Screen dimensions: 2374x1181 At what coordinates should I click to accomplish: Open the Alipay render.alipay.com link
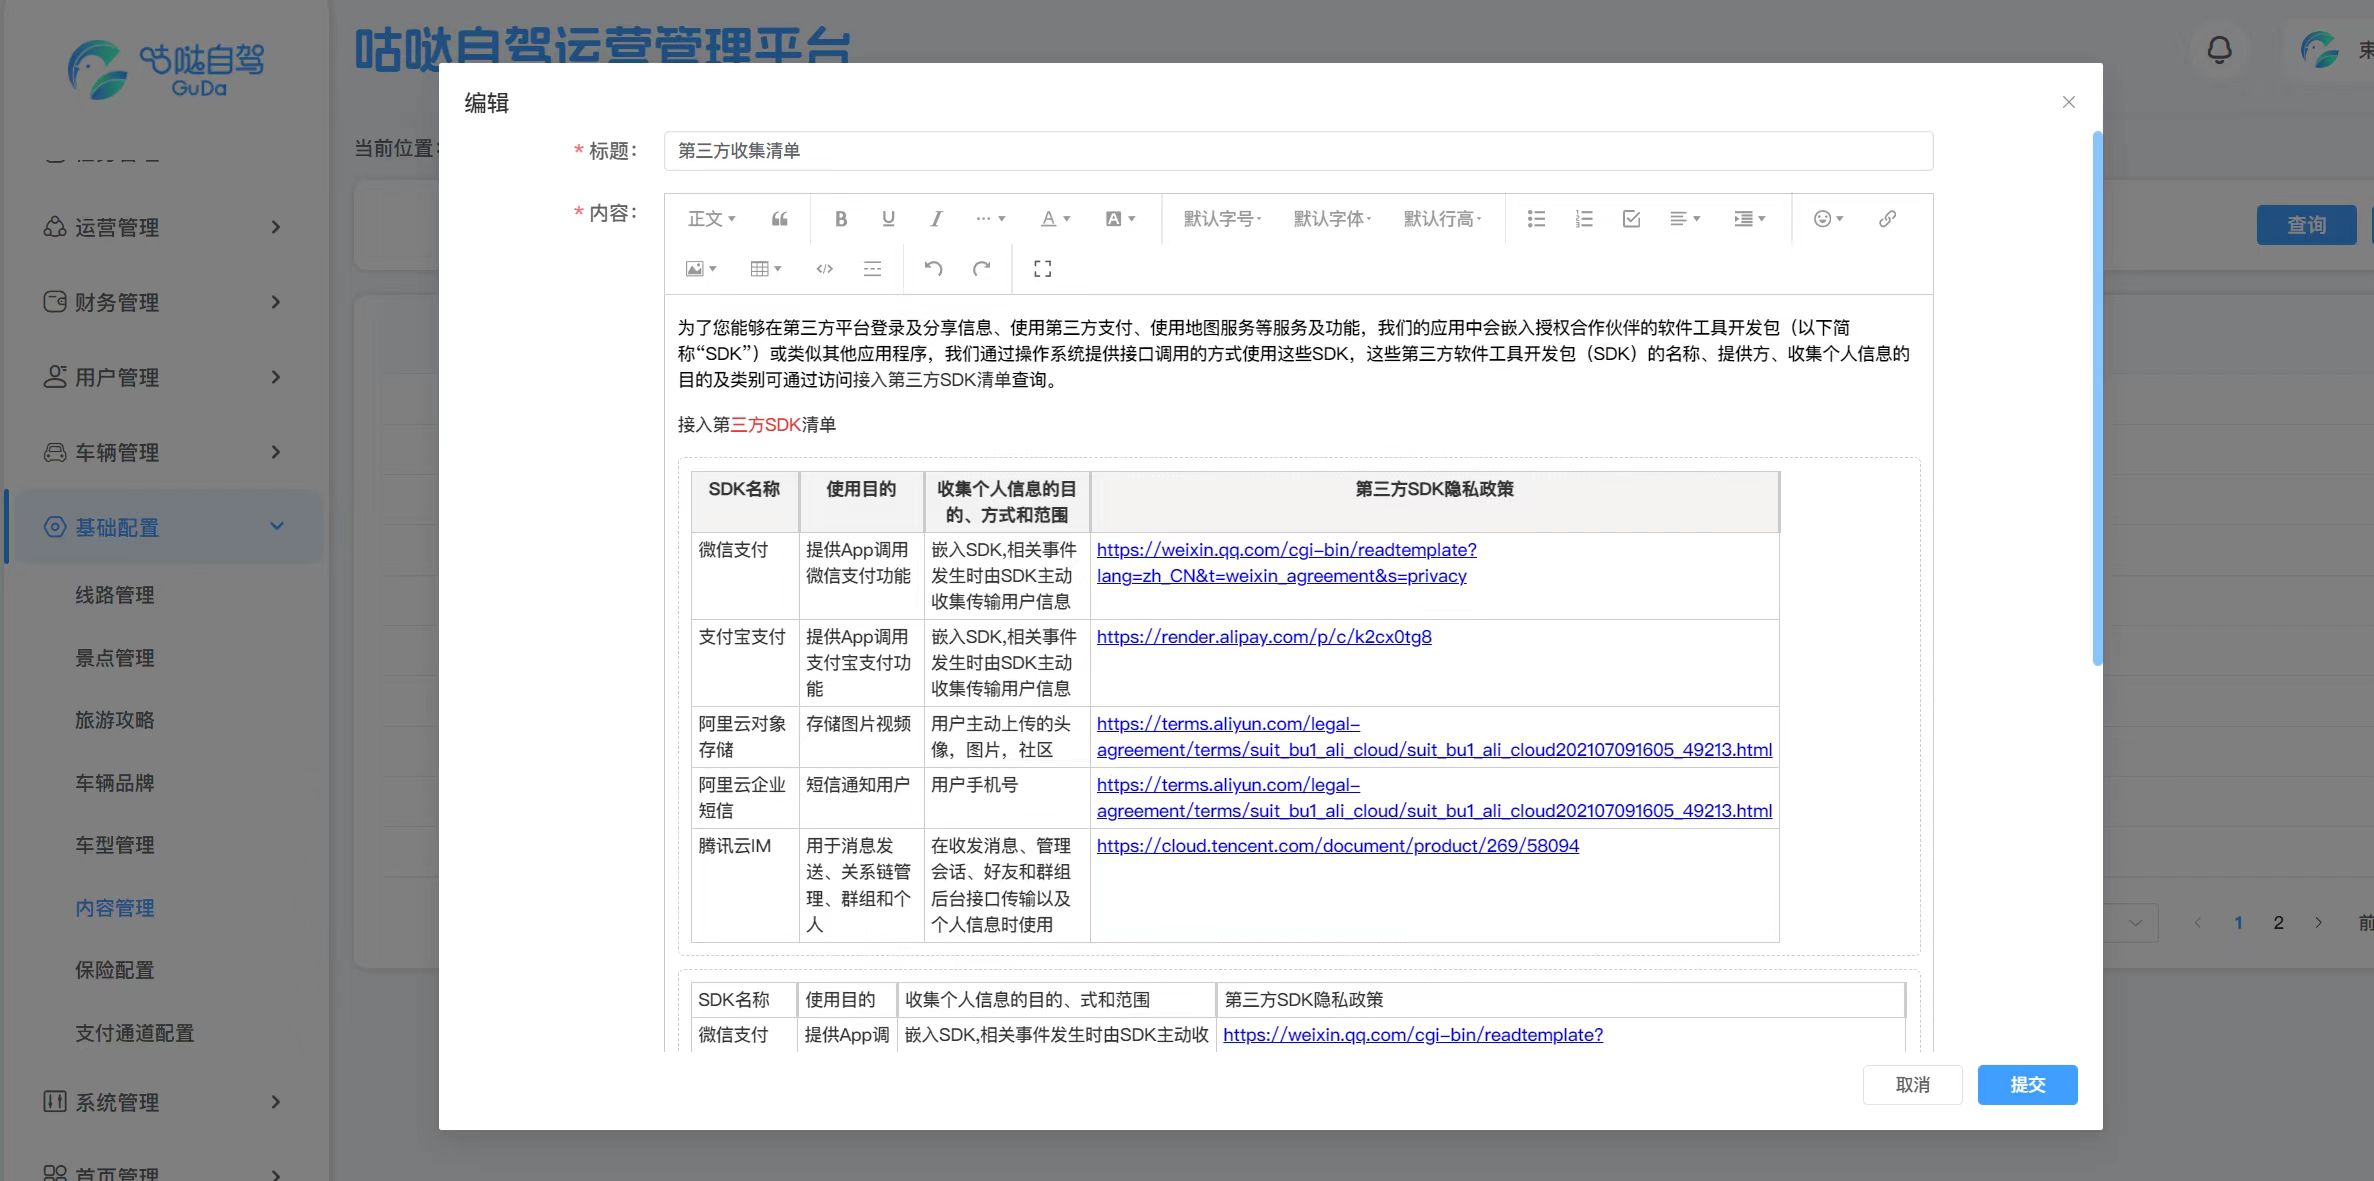1264,637
